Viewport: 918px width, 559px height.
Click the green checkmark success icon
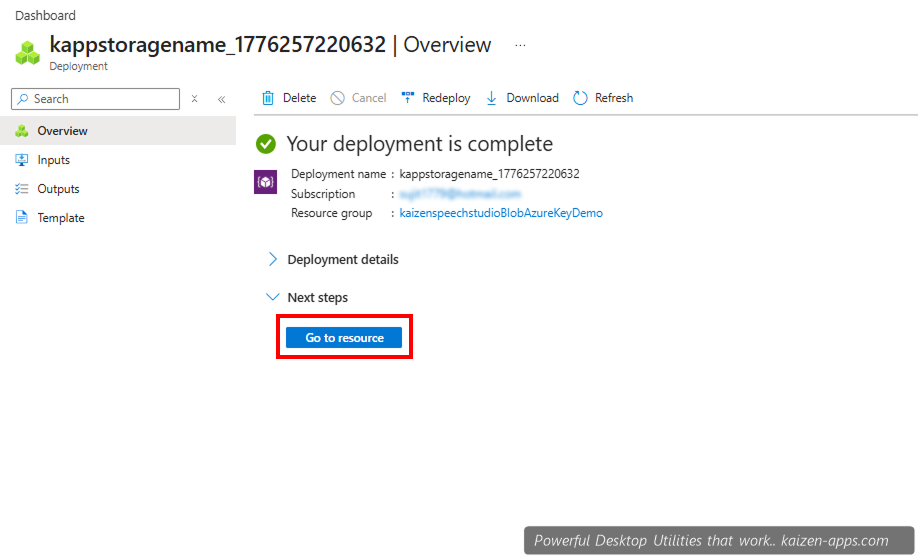coord(266,144)
